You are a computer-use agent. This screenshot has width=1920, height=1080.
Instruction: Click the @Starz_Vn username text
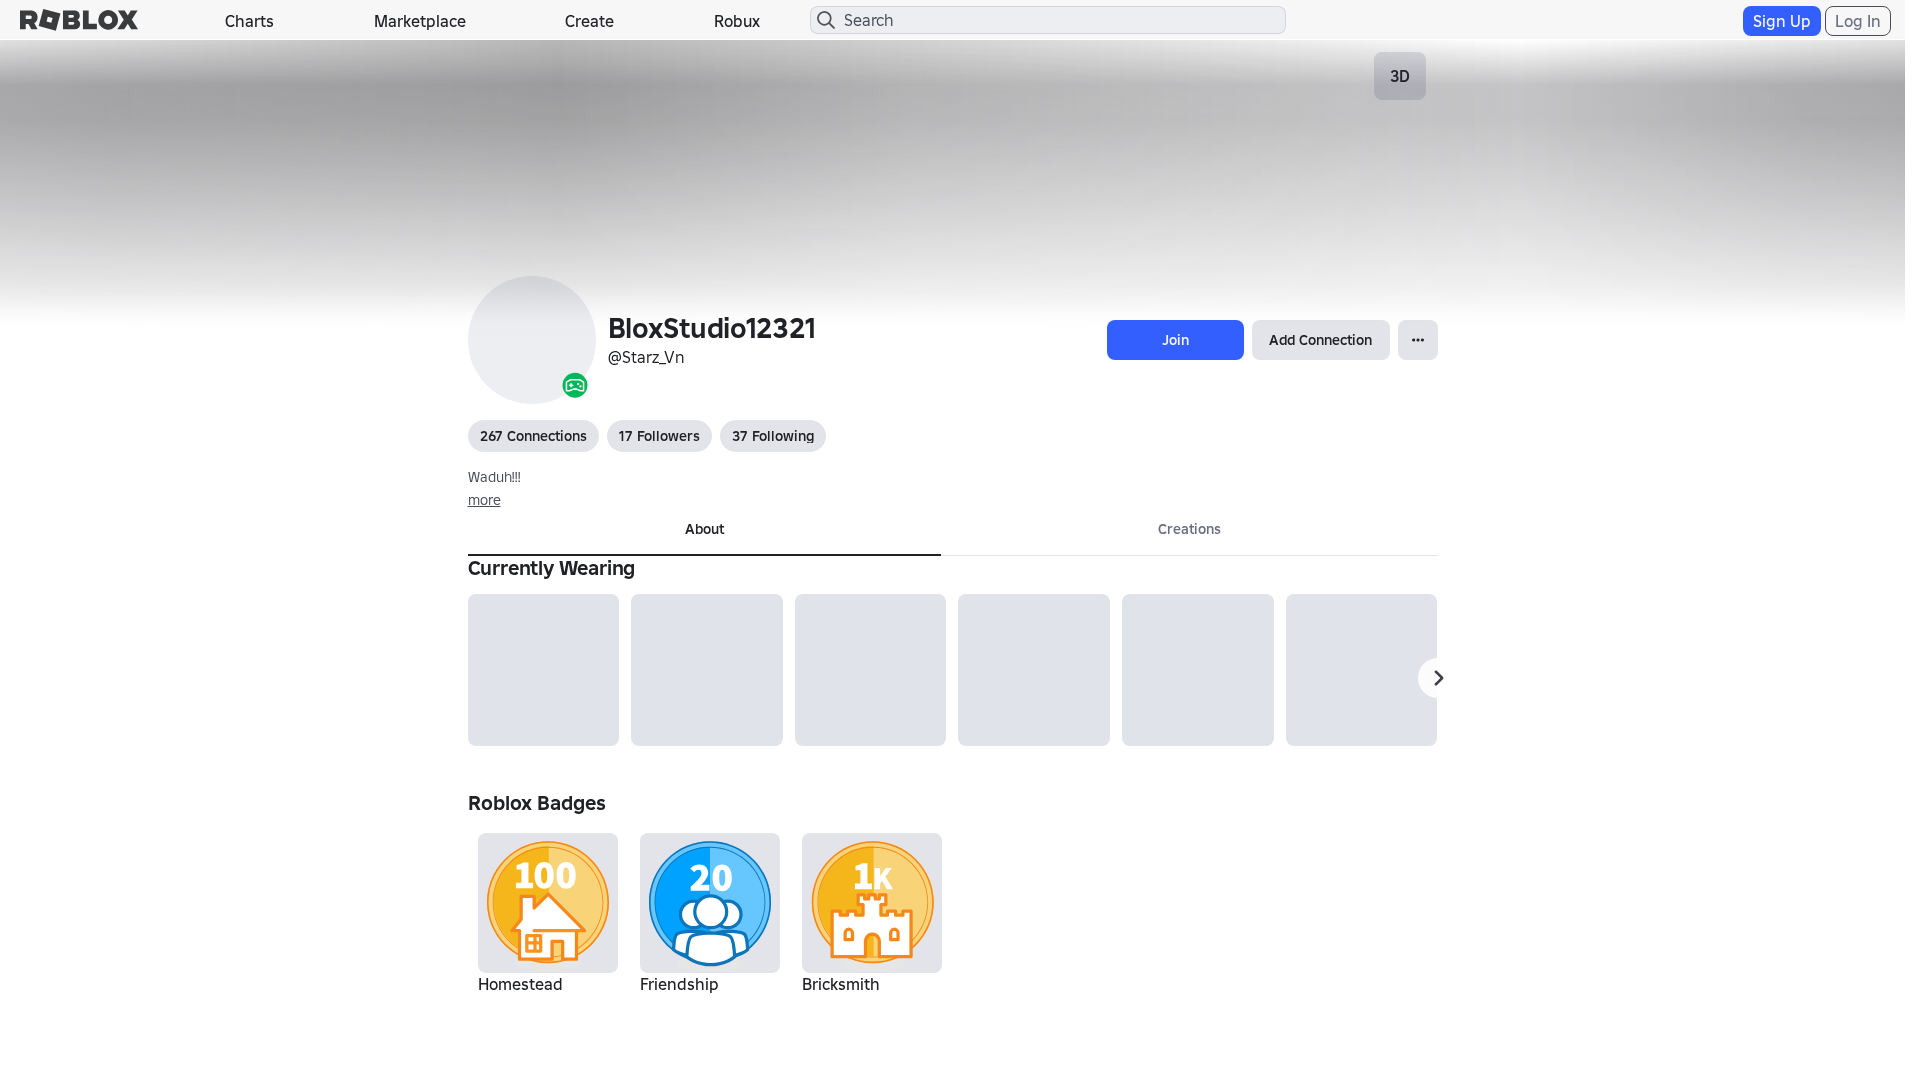(x=646, y=357)
